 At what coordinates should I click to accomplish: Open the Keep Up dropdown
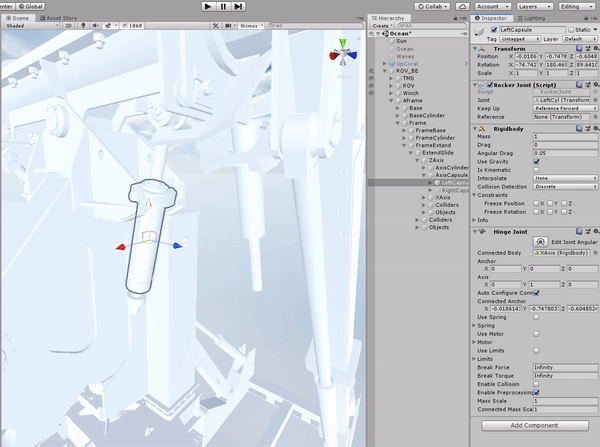(x=565, y=108)
